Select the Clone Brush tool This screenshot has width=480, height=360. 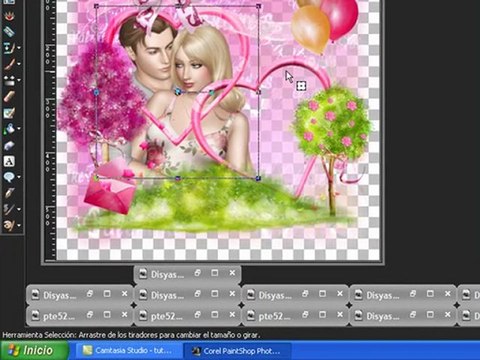9,48
